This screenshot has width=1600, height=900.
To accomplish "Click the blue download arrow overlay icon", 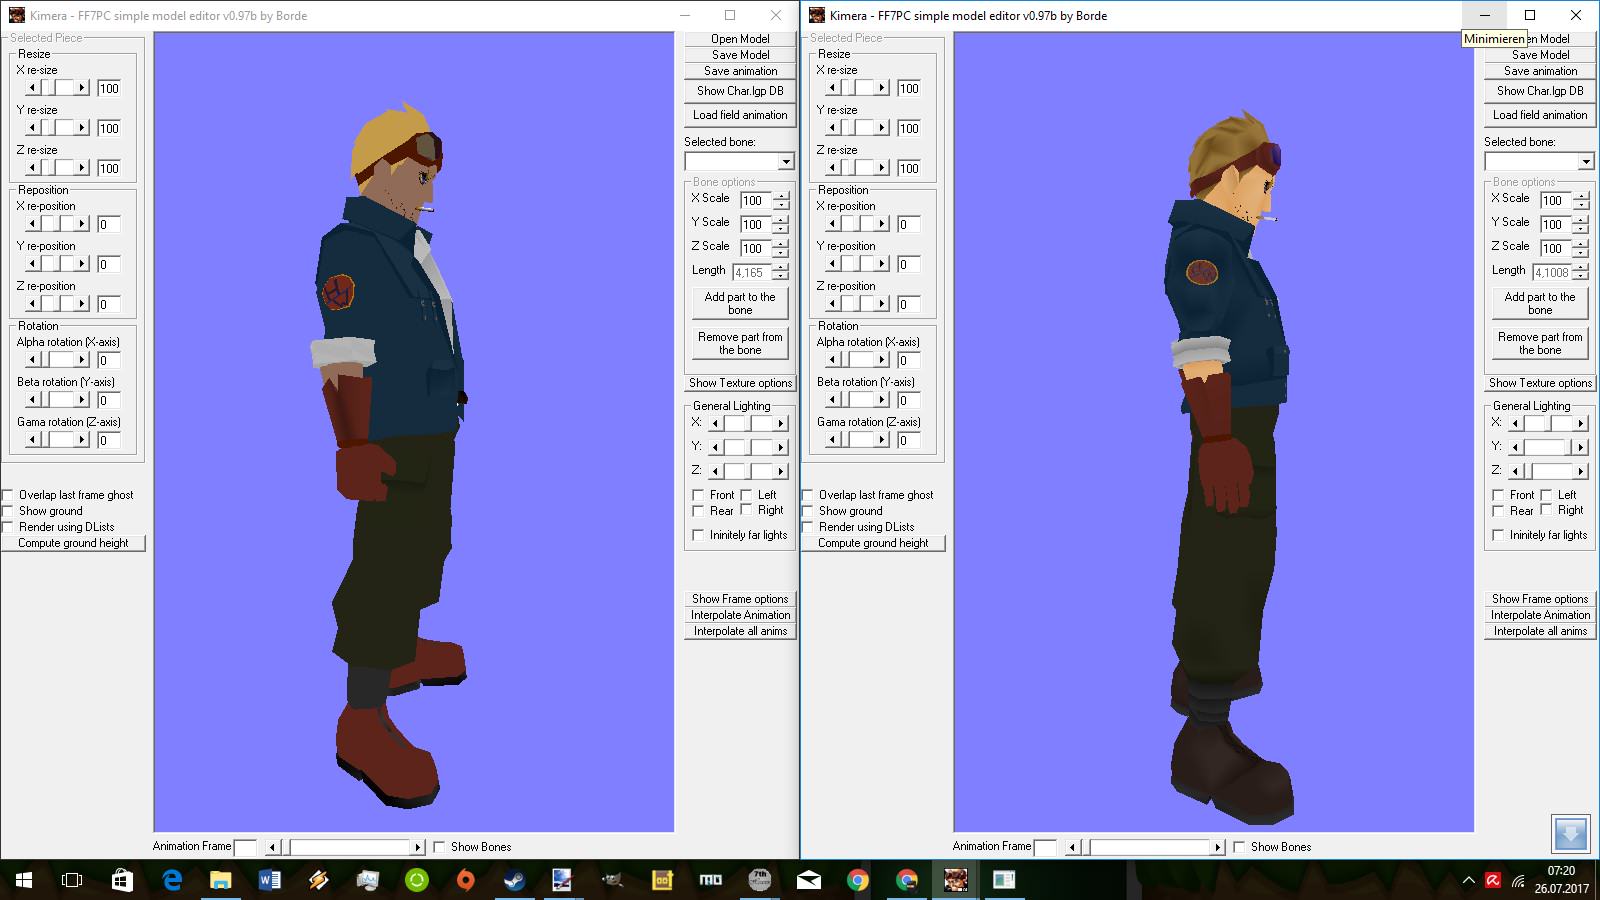I will click(1570, 834).
